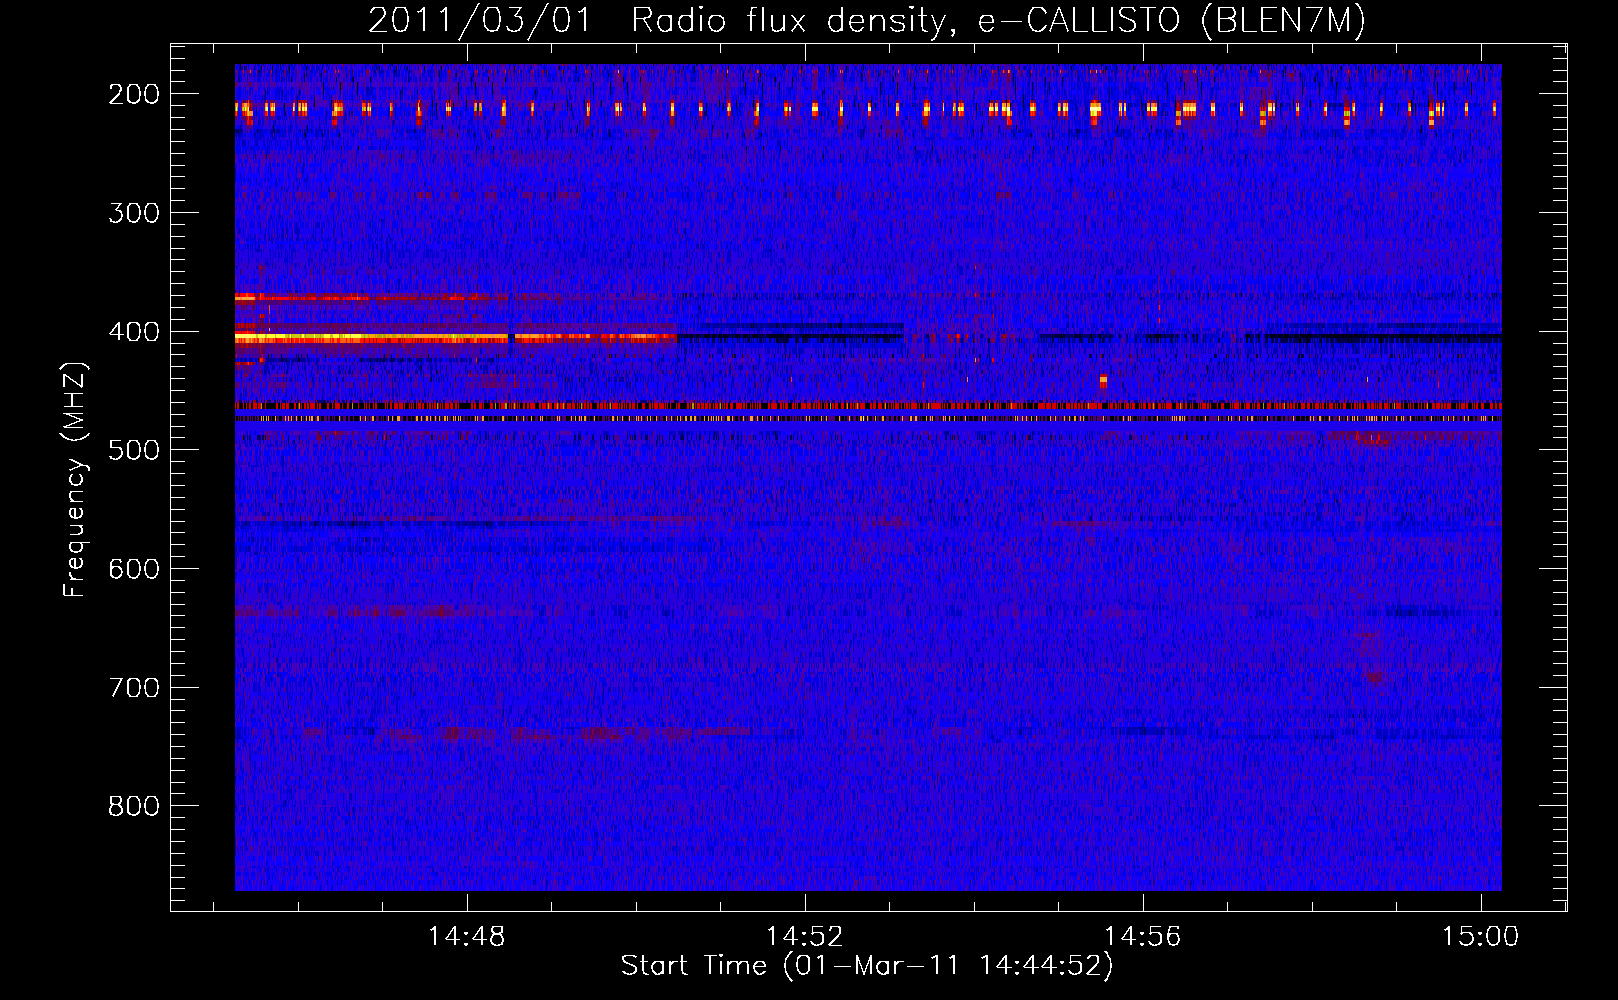Click the small red burst near 14:55 at 440 MHz
Image resolution: width=1618 pixels, height=1000 pixels.
click(x=1103, y=381)
